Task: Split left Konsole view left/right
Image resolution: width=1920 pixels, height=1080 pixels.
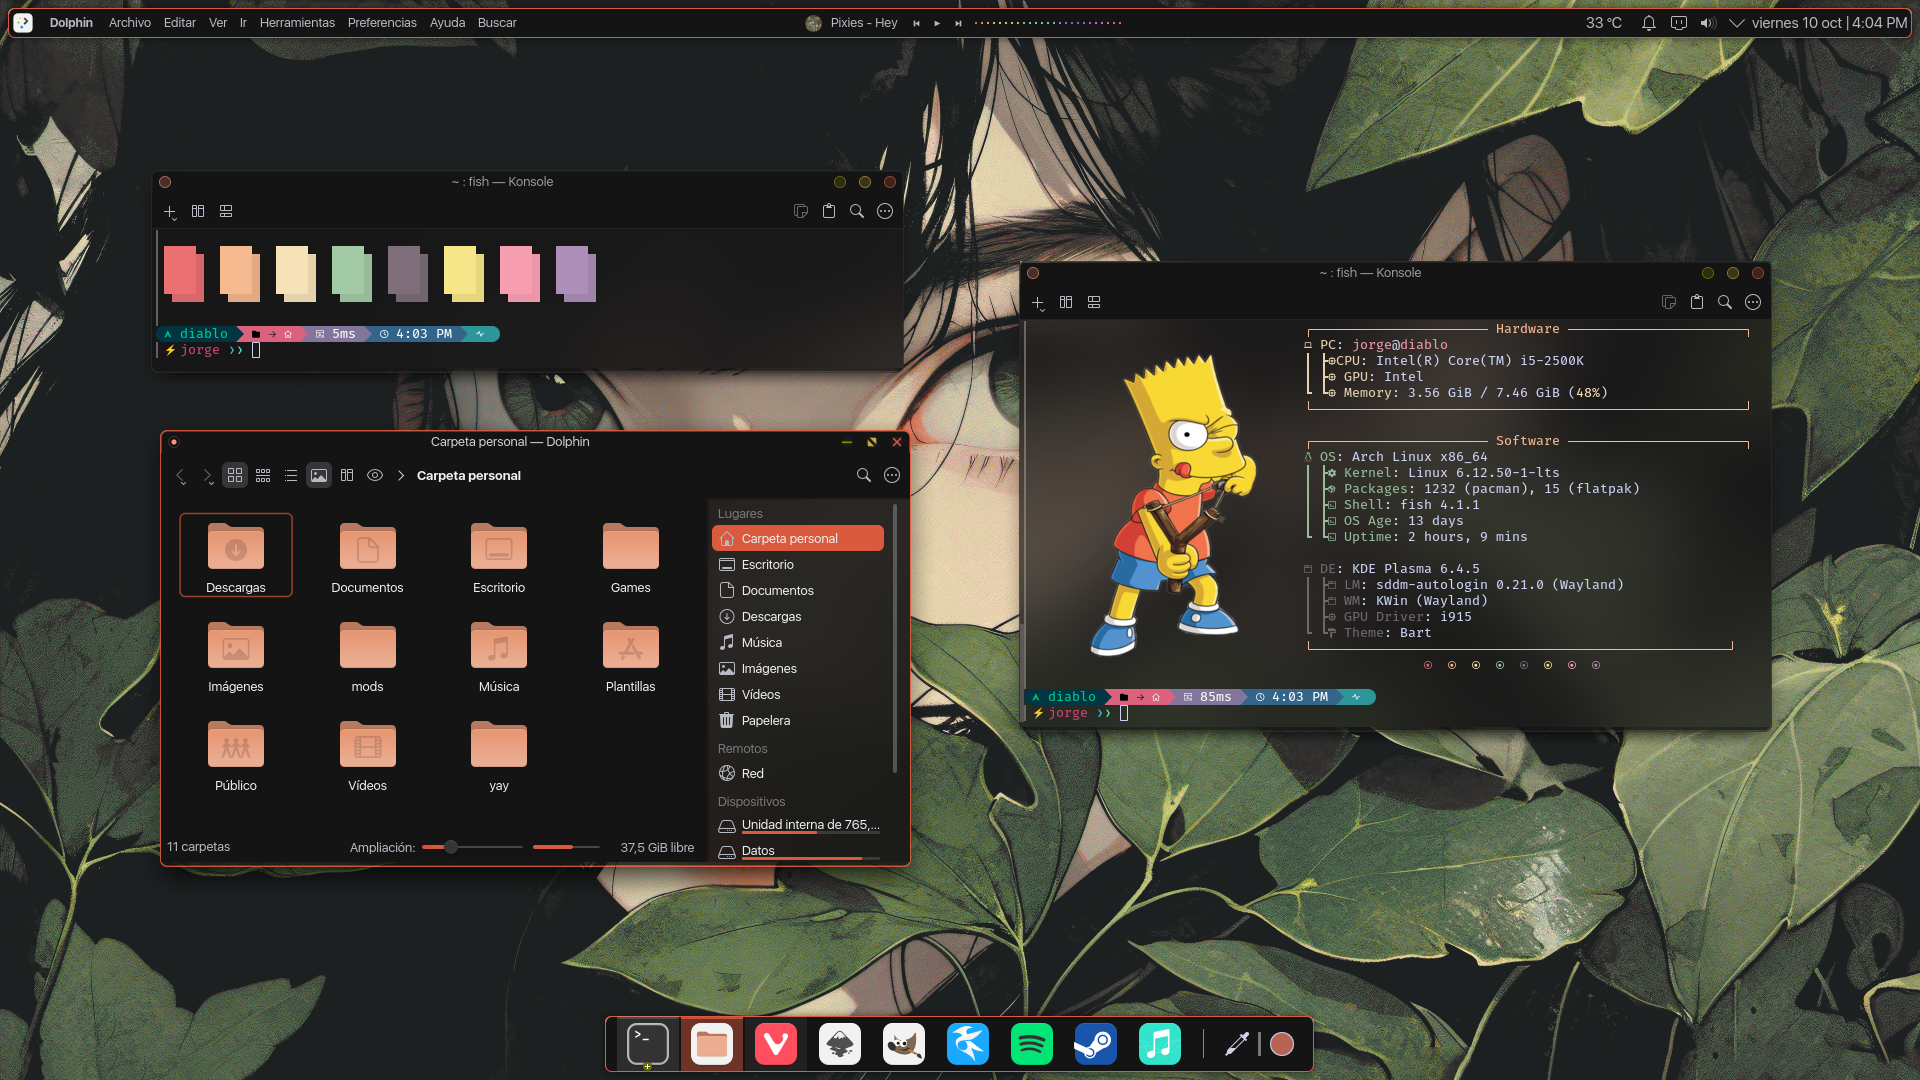Action: point(198,211)
